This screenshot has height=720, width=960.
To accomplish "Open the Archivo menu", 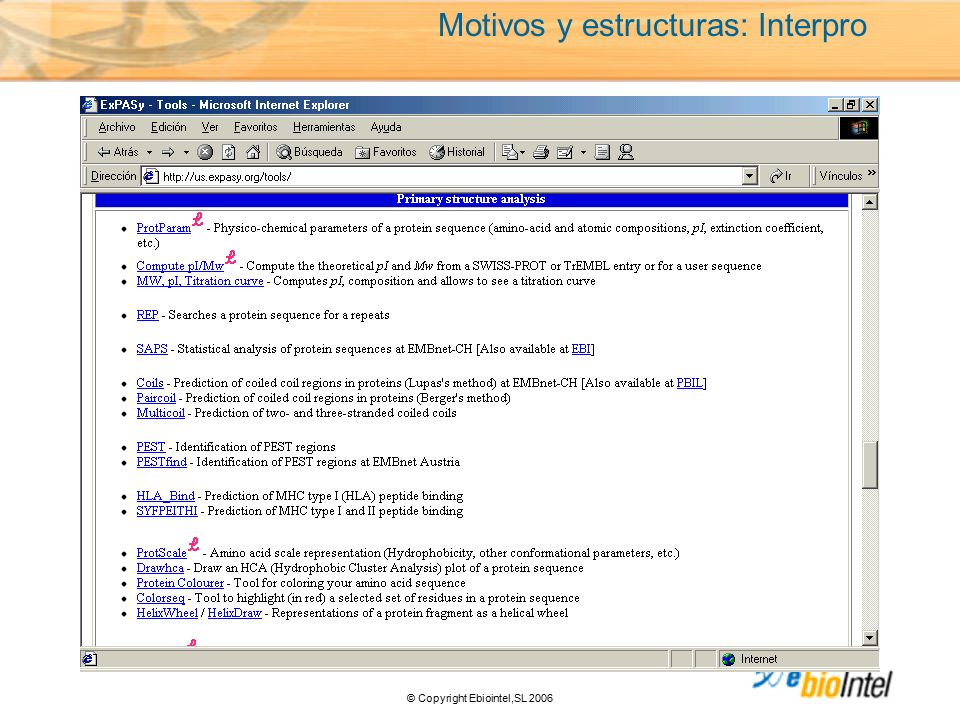I will click(117, 127).
